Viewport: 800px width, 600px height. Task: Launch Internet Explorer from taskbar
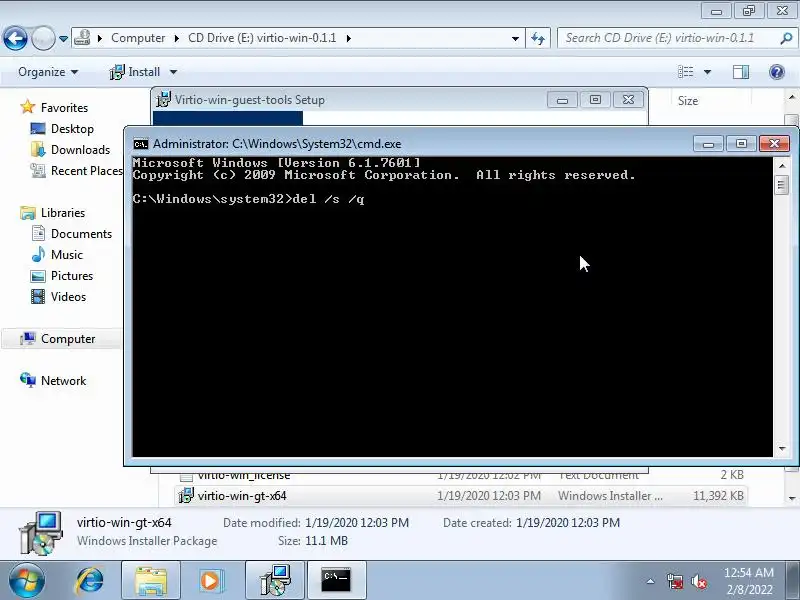(90, 581)
